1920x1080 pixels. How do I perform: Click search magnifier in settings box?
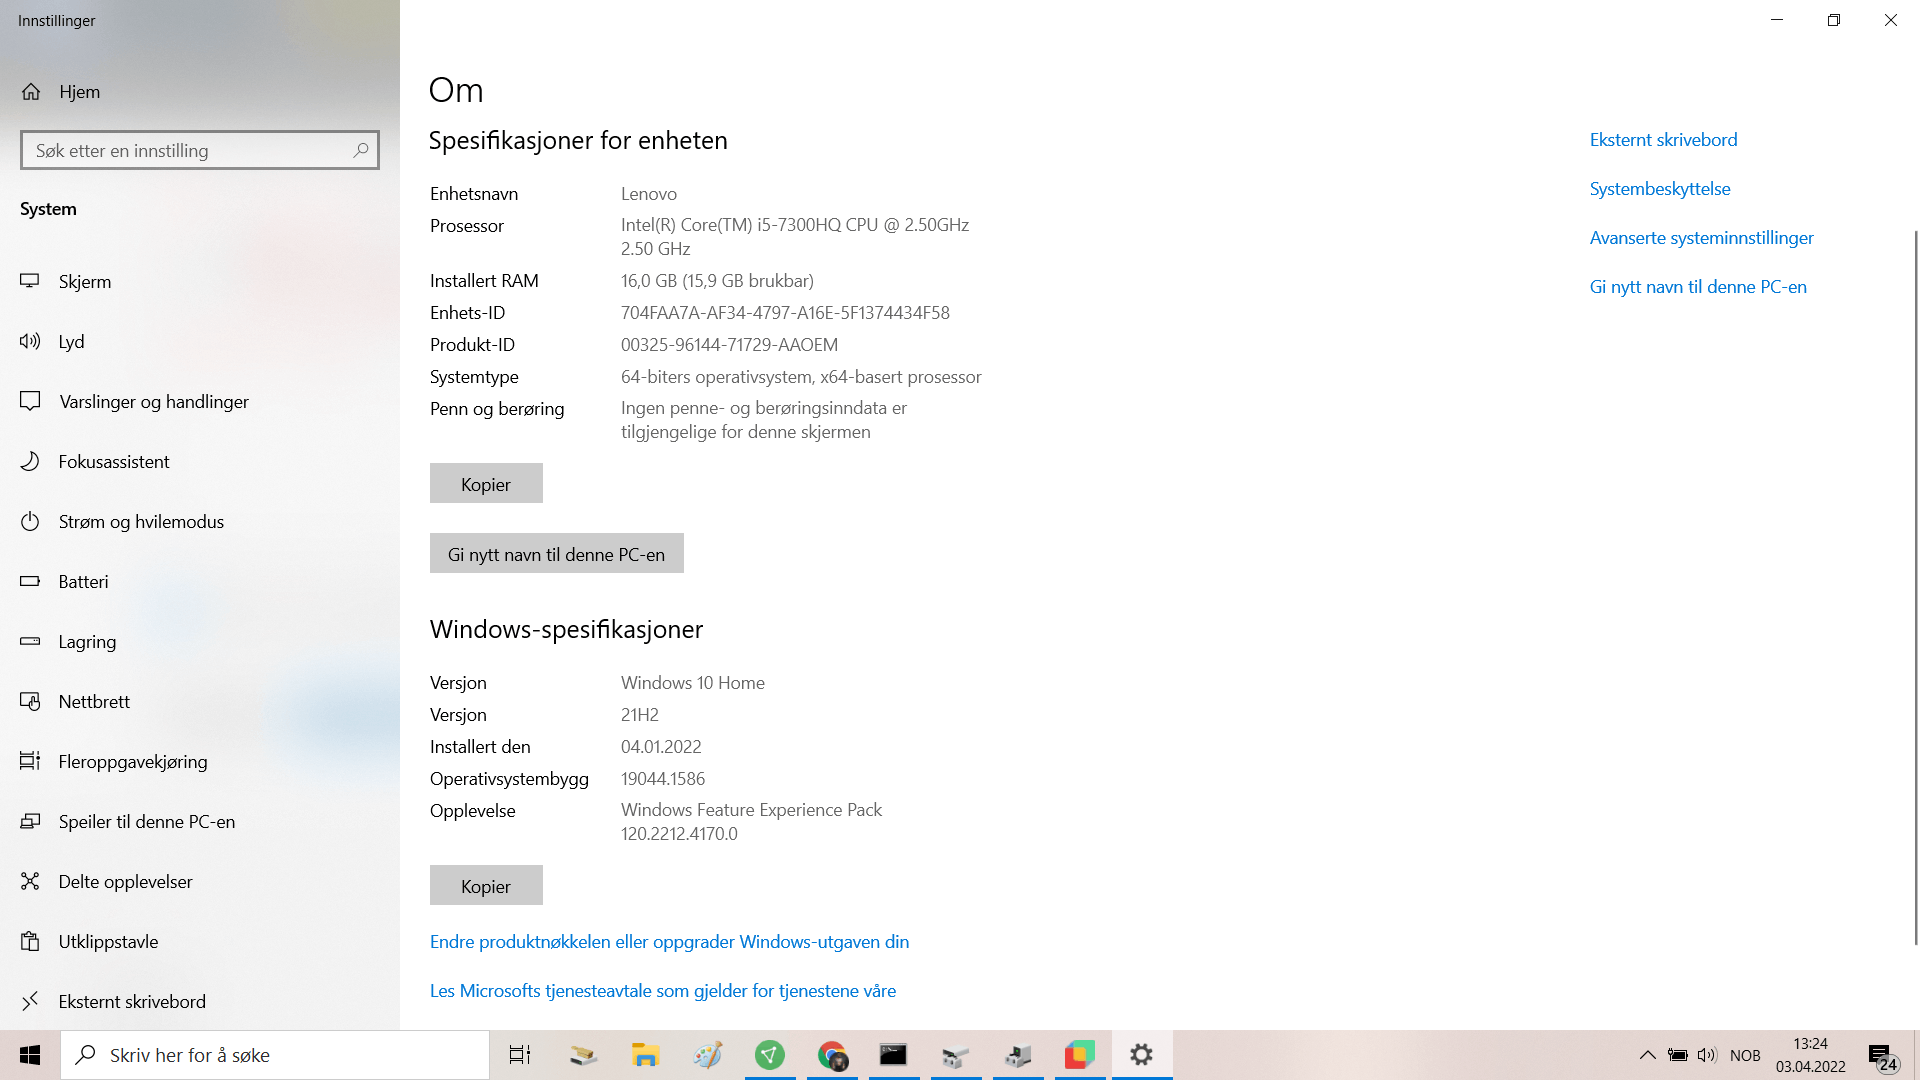point(361,150)
